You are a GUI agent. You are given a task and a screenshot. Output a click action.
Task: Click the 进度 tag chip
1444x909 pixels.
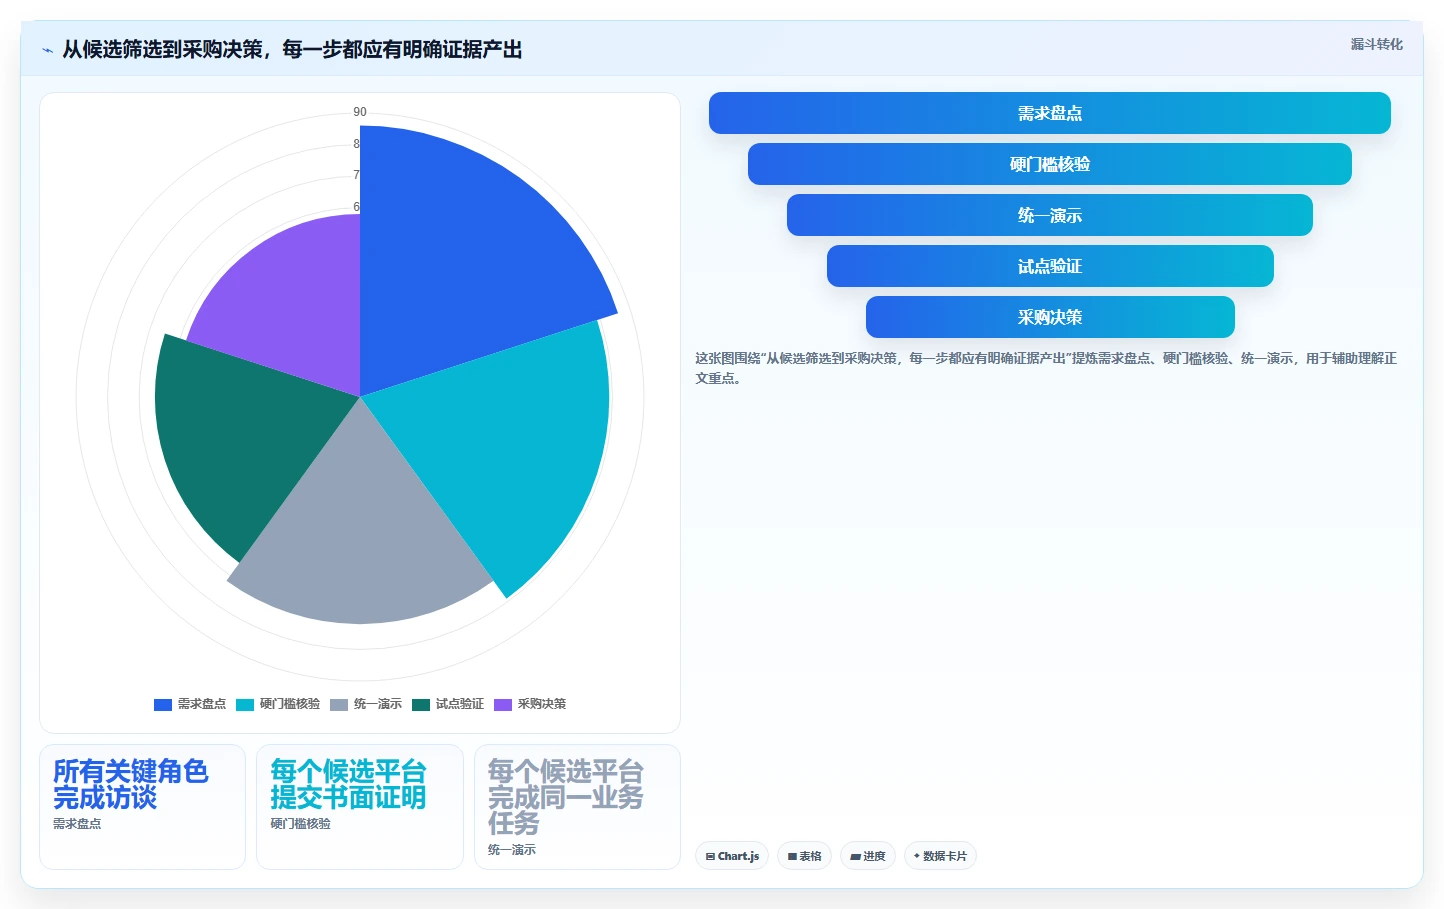coord(867,856)
